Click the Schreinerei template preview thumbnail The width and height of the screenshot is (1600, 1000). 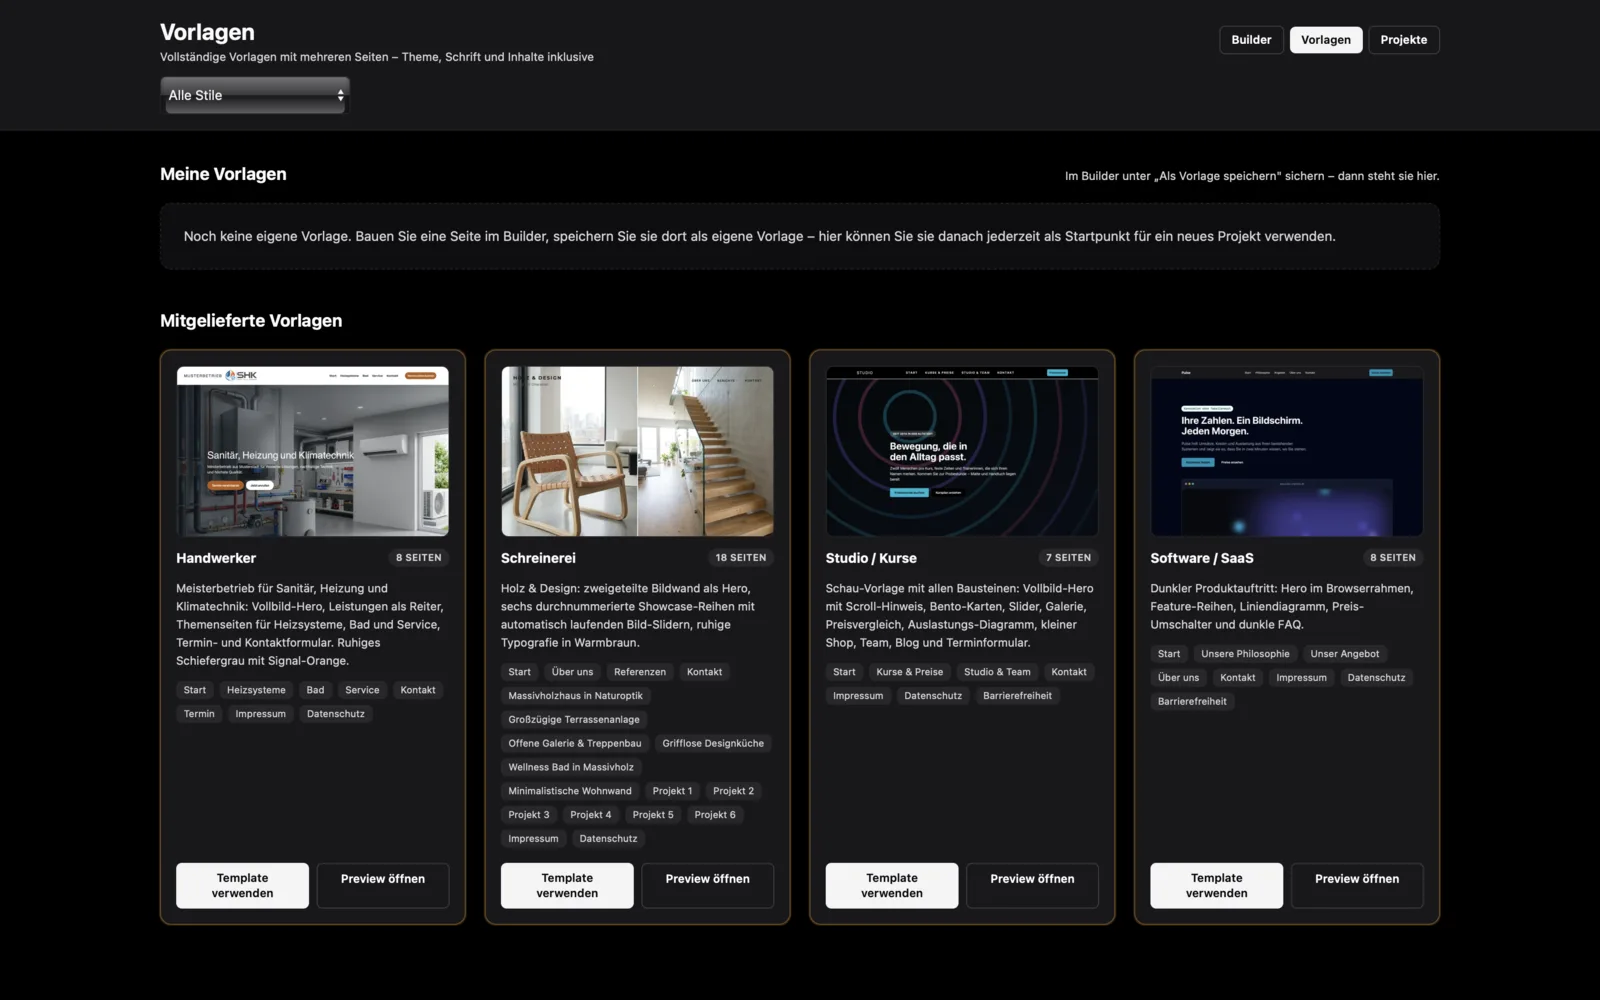pyautogui.click(x=637, y=451)
